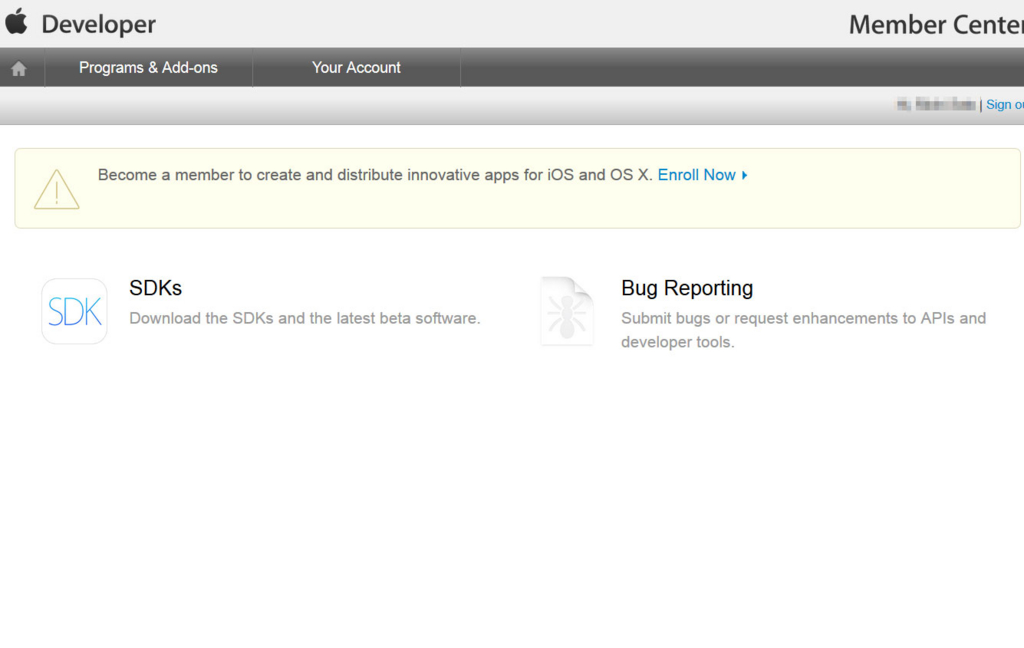Click the Member Center title
This screenshot has width=1024, height=648.
[936, 25]
